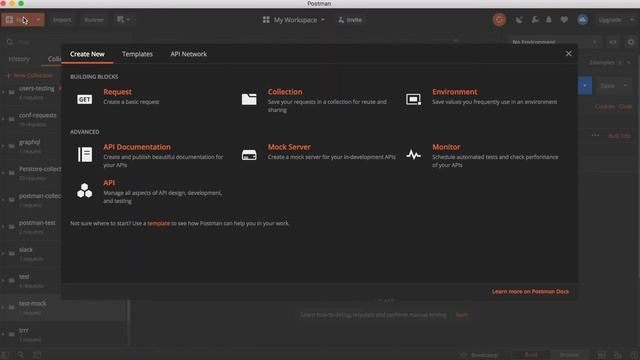Screen dimensions: 640x360
Task: Open the History sidebar tab
Action: 19,59
